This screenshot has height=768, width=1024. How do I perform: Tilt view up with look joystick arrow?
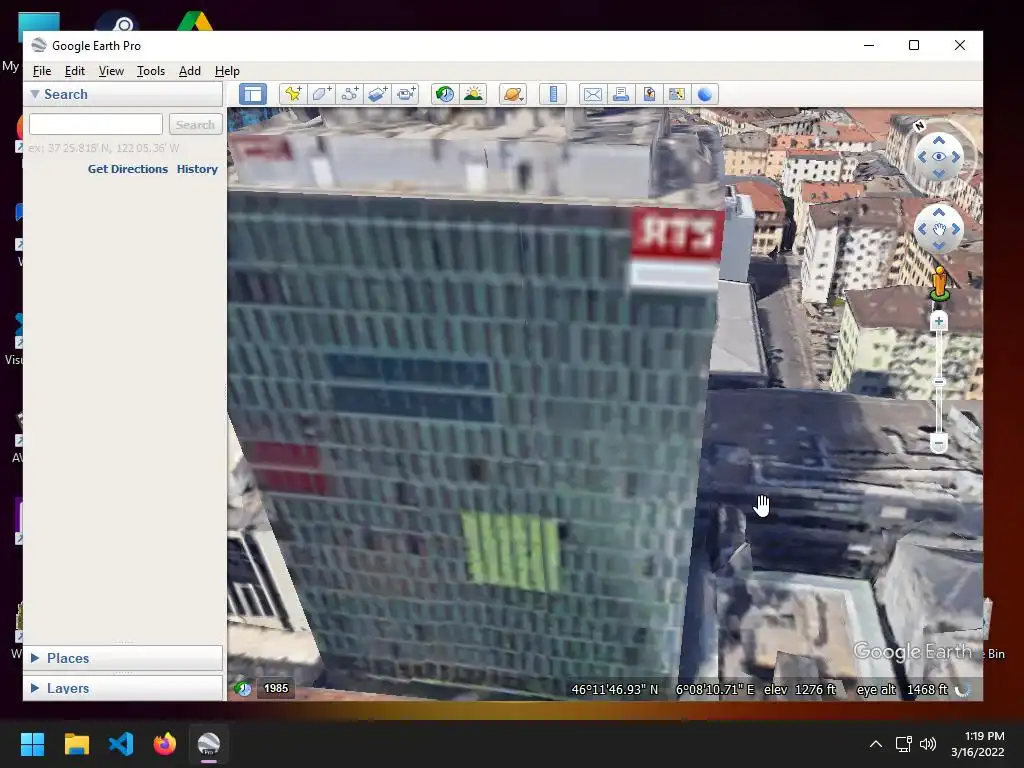click(938, 140)
